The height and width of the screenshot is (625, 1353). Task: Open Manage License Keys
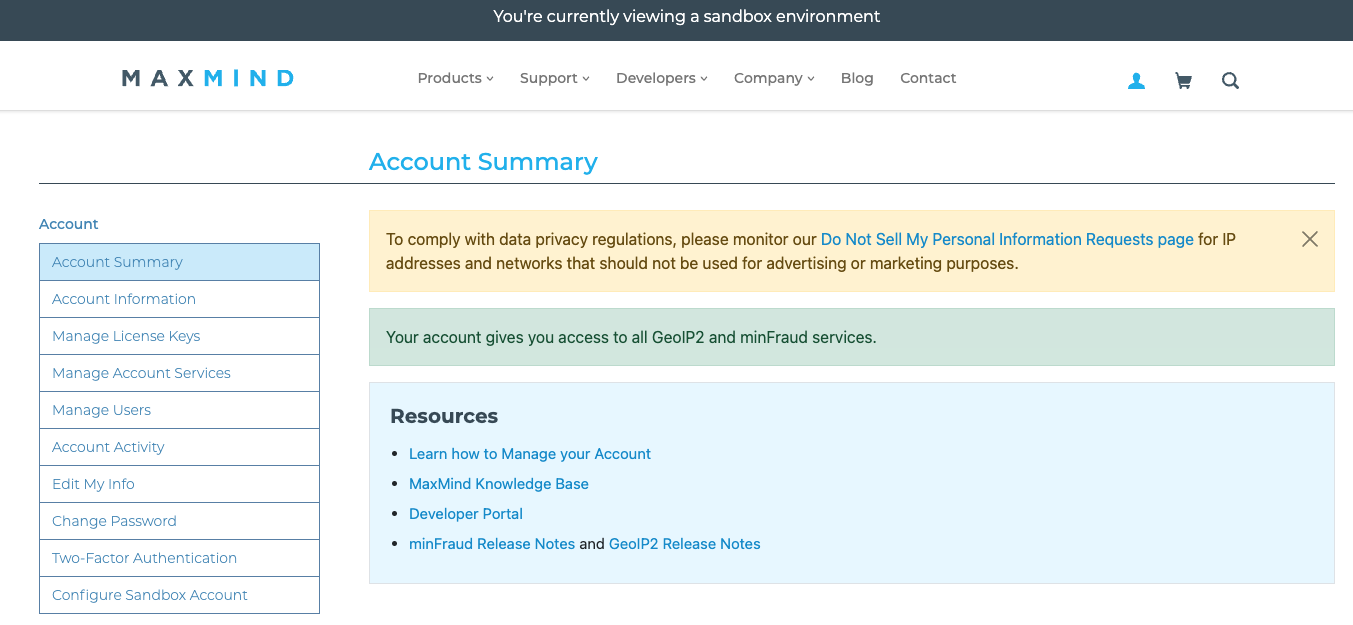pyautogui.click(x=126, y=336)
